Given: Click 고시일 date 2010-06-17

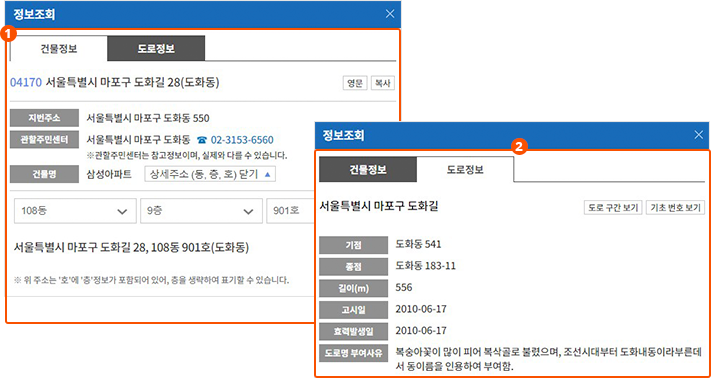Looking at the screenshot, I should coord(421,309).
